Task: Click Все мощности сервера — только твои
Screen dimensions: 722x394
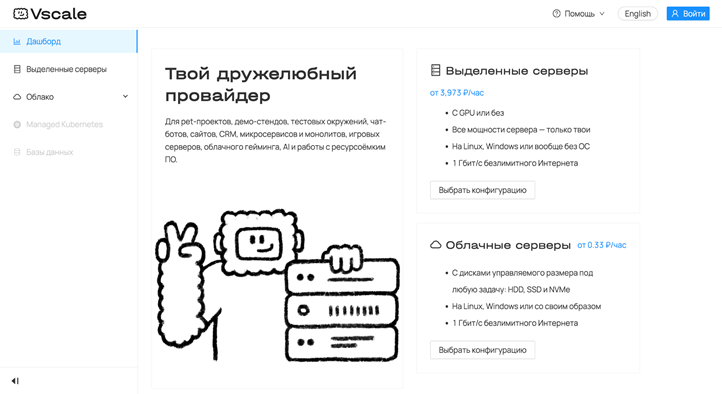Action: 521,130
